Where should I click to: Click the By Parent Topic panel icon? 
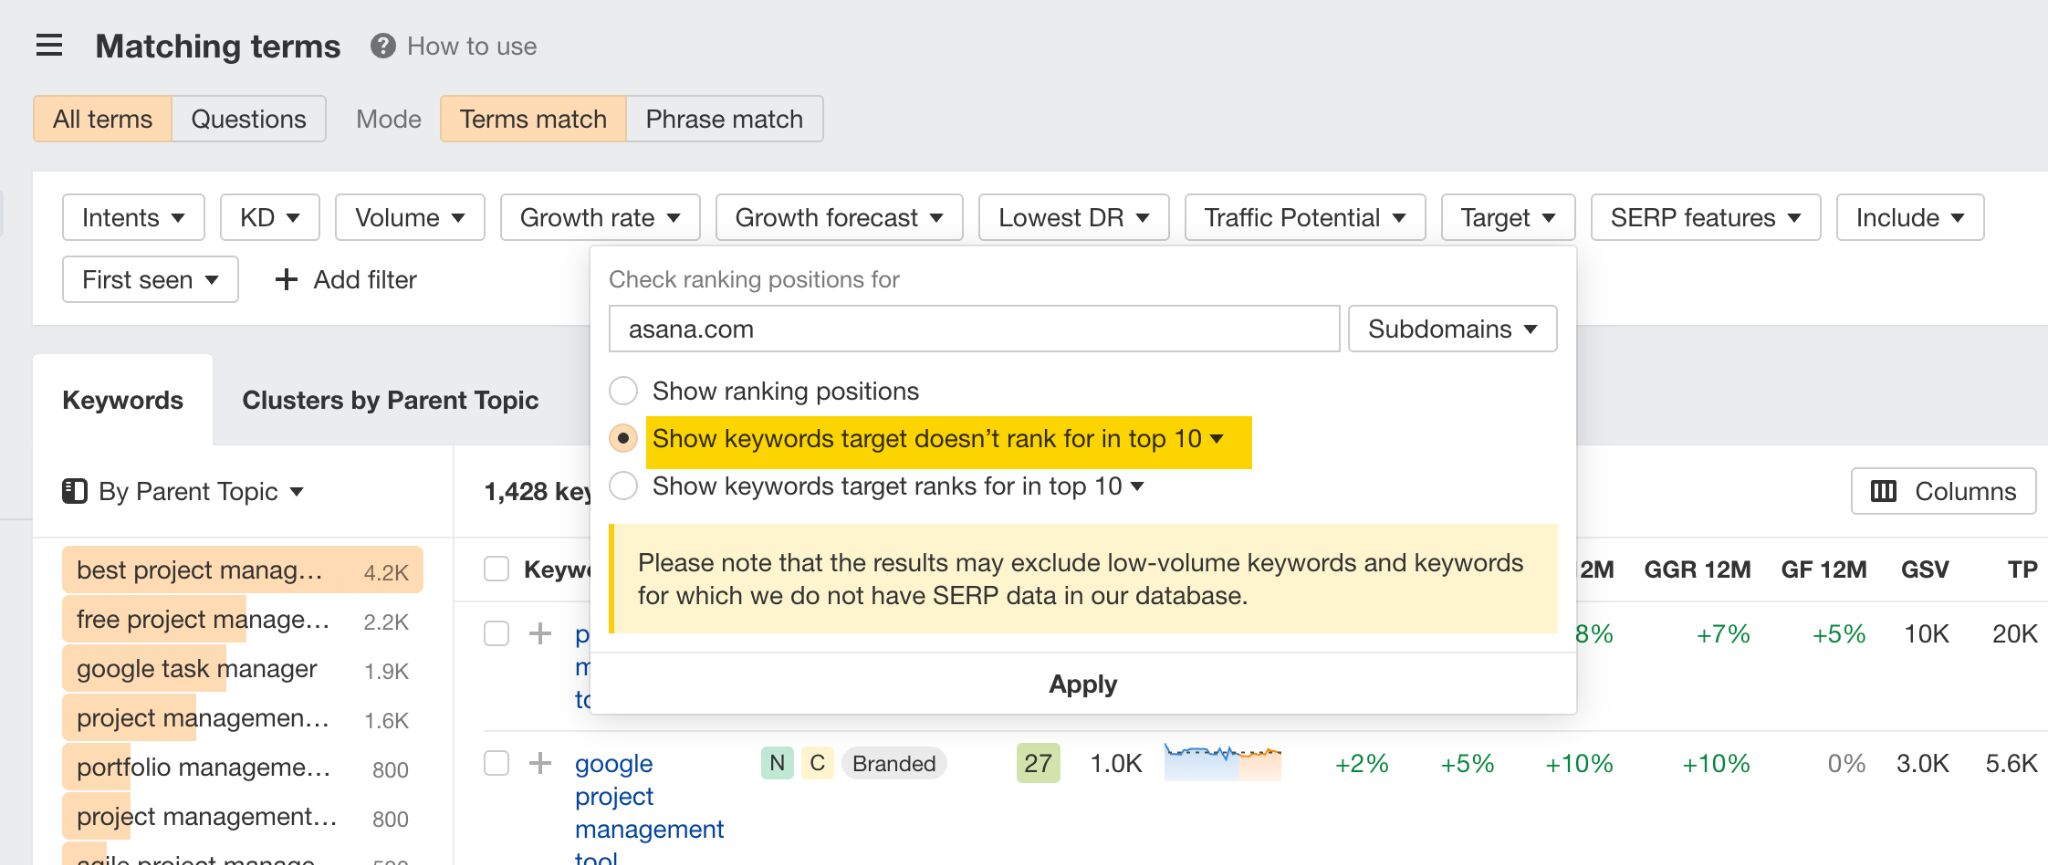coord(75,491)
